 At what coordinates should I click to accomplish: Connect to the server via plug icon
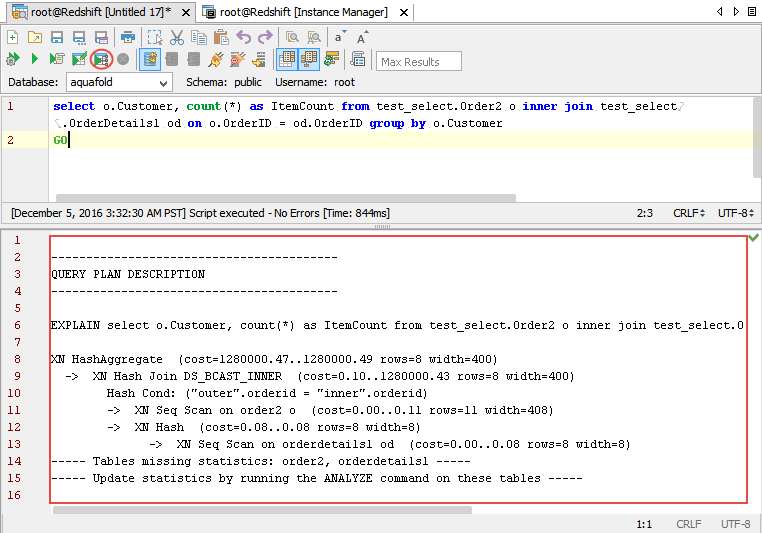[216, 59]
